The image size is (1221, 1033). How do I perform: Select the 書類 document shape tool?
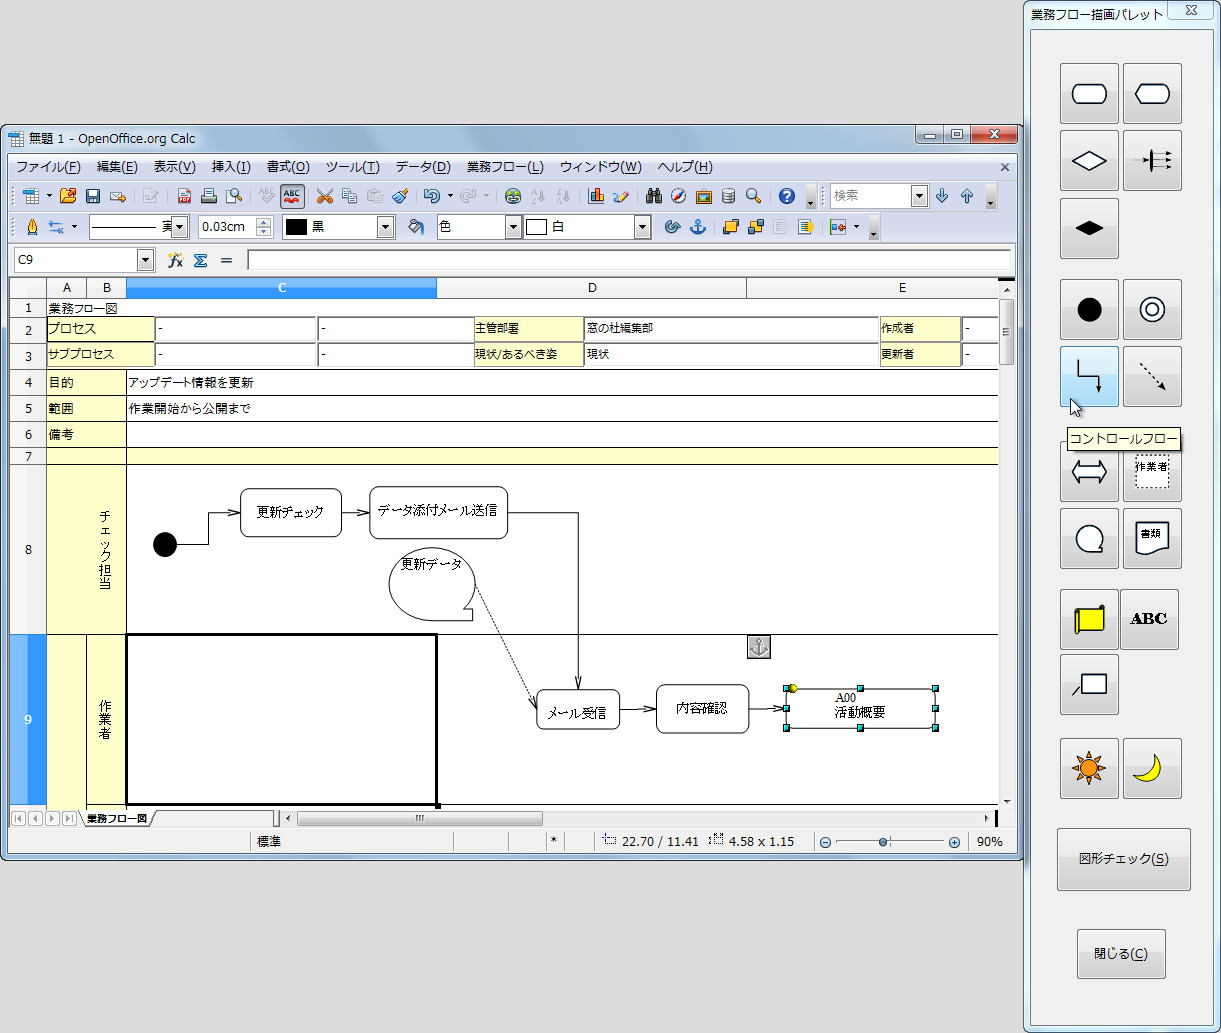pyautogui.click(x=1152, y=538)
